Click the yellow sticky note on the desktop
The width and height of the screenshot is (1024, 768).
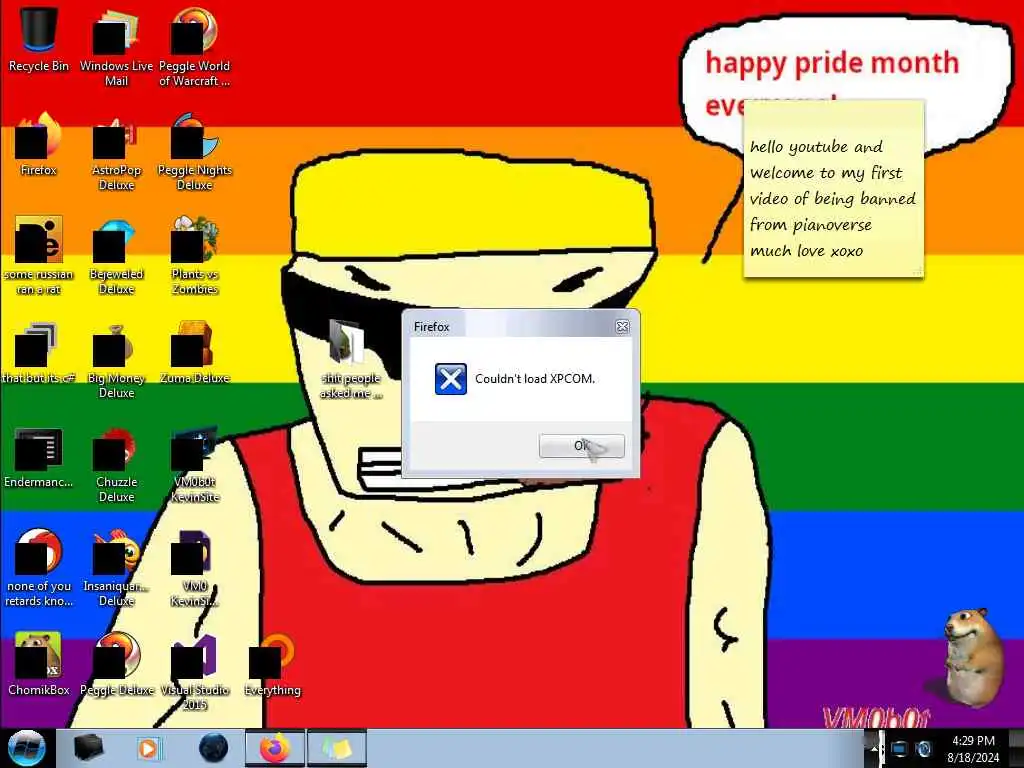click(833, 189)
